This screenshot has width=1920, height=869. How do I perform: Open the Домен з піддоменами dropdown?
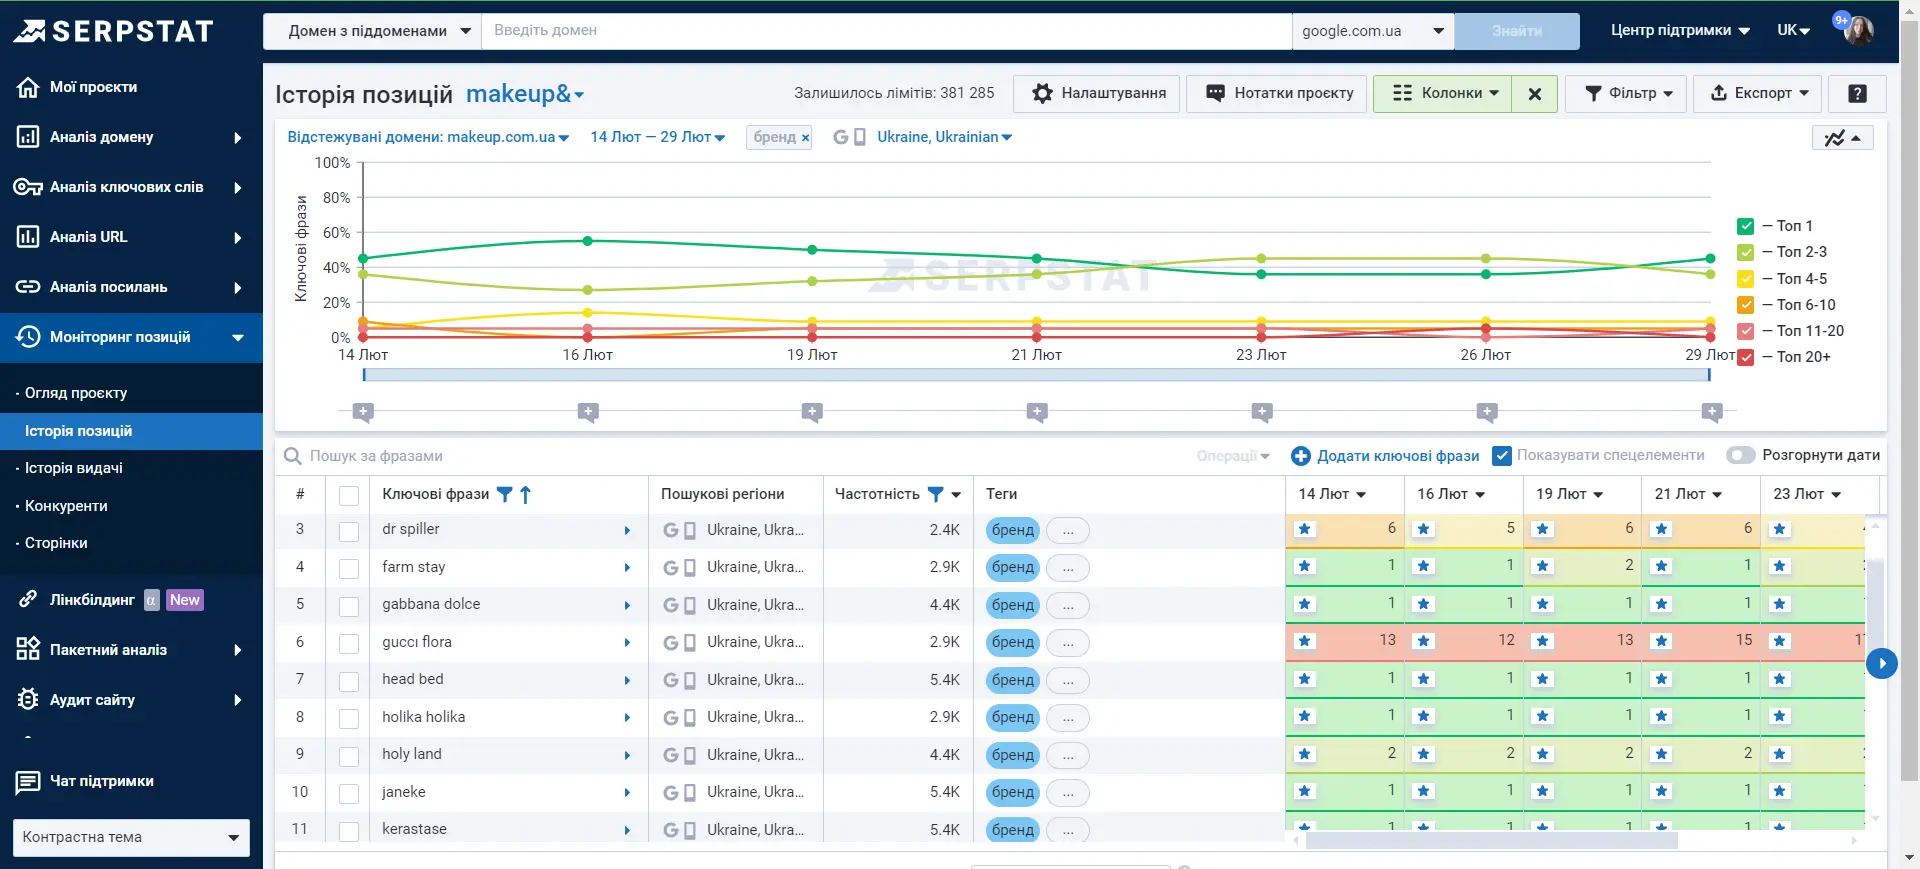(372, 31)
